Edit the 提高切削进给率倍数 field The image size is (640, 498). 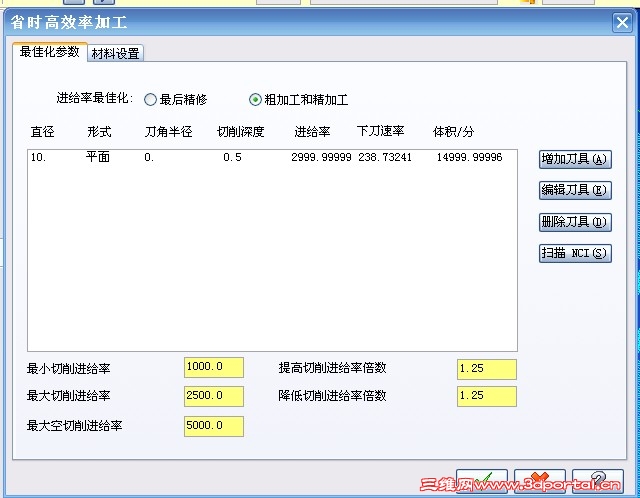click(487, 369)
